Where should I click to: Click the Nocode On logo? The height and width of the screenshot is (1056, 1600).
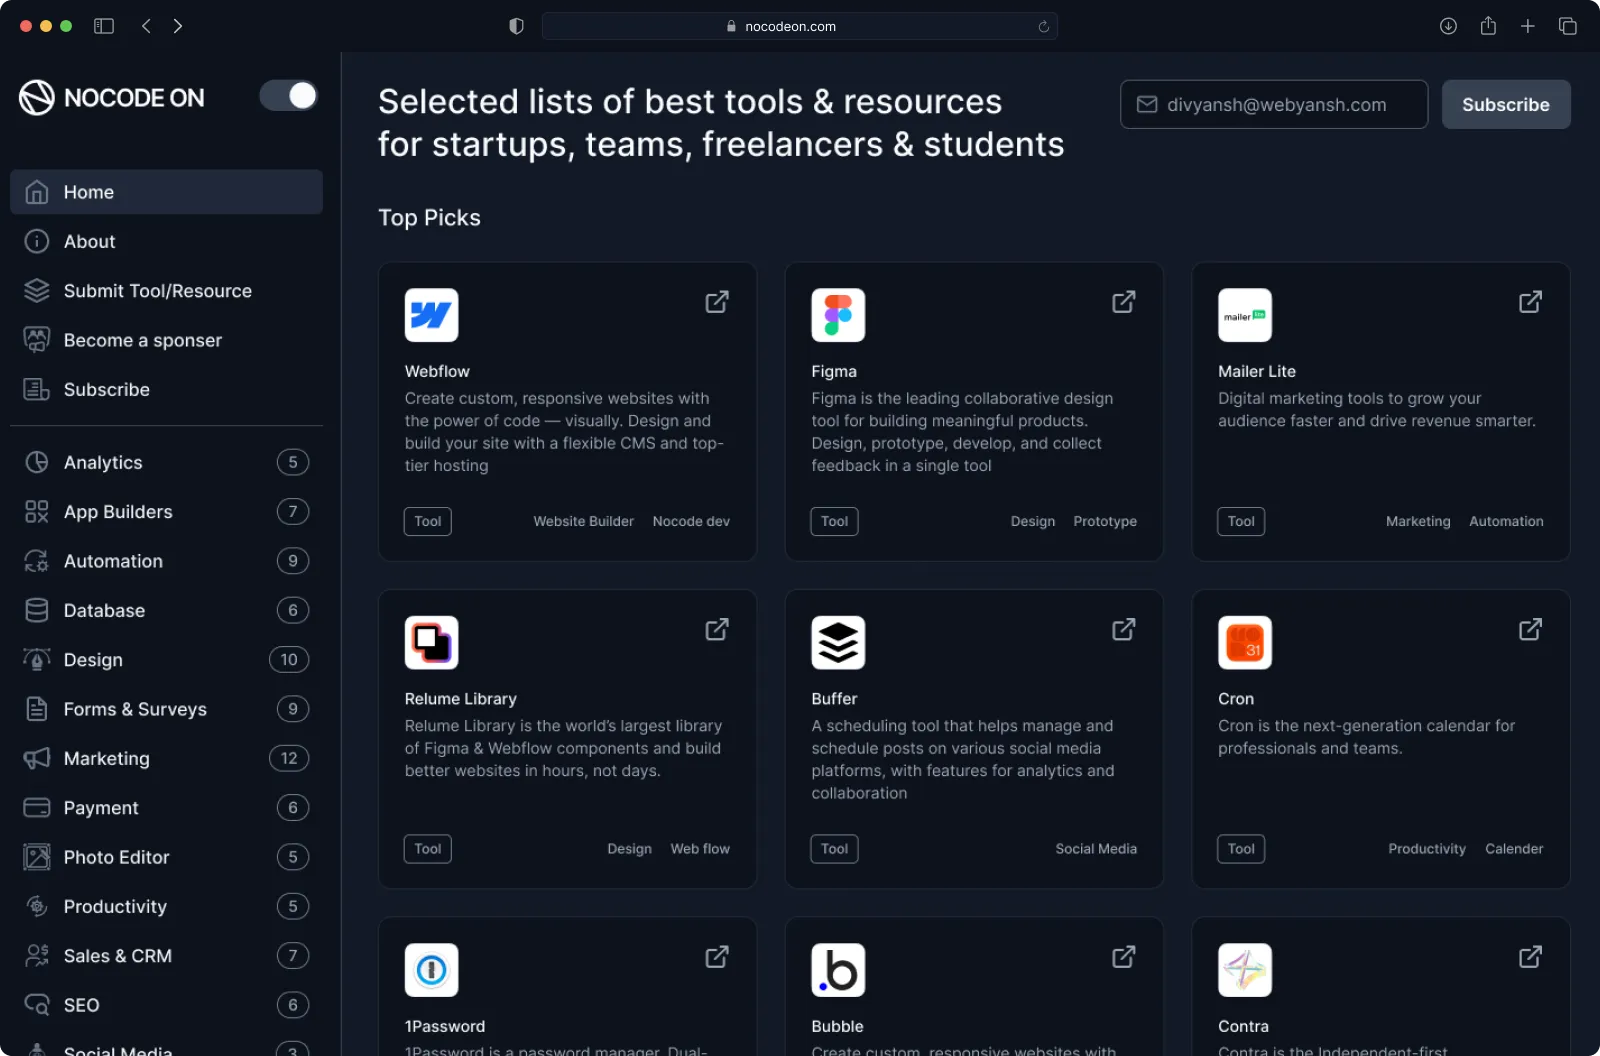(112, 97)
